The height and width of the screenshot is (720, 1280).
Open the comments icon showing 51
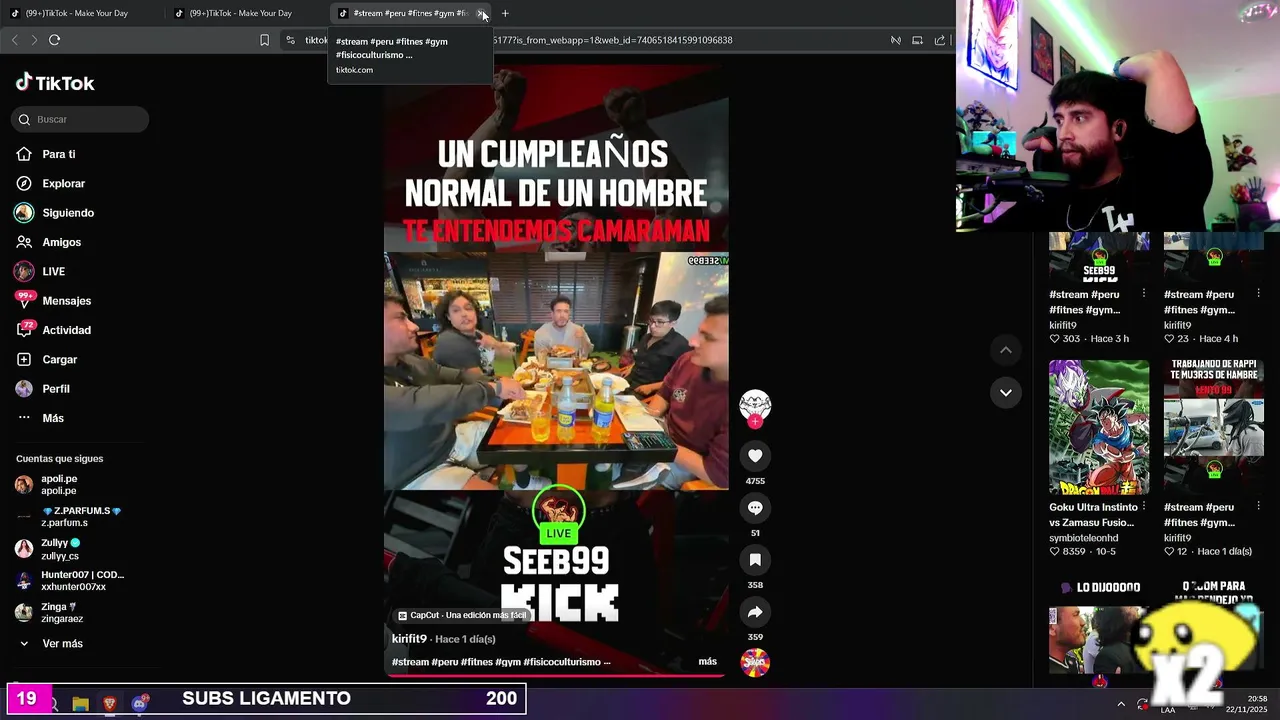tap(755, 508)
